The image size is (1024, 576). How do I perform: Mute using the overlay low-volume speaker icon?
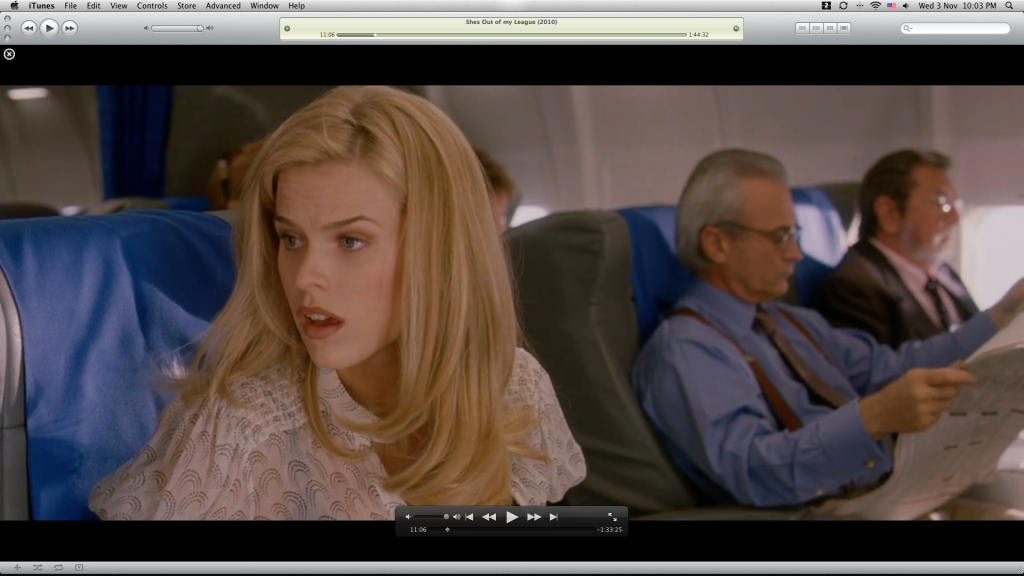pos(408,517)
